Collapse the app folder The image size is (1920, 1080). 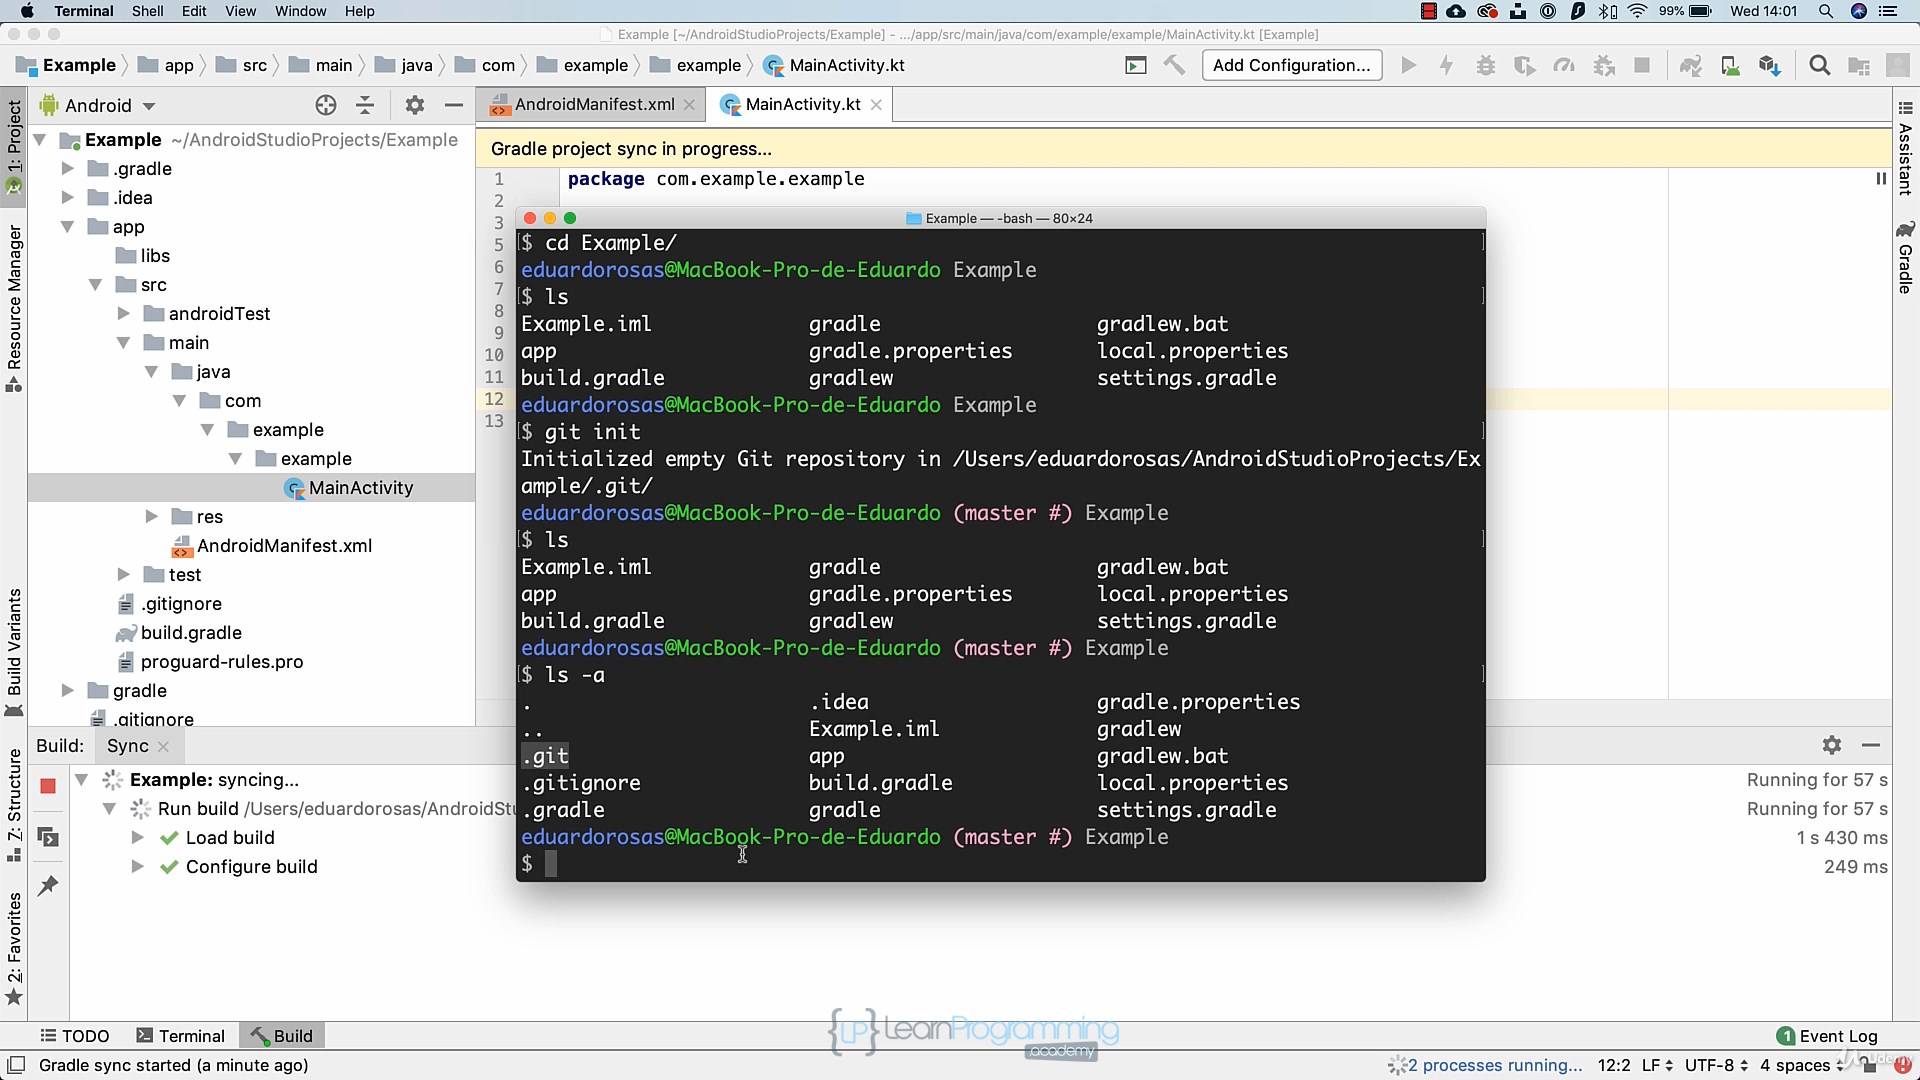pos(68,227)
